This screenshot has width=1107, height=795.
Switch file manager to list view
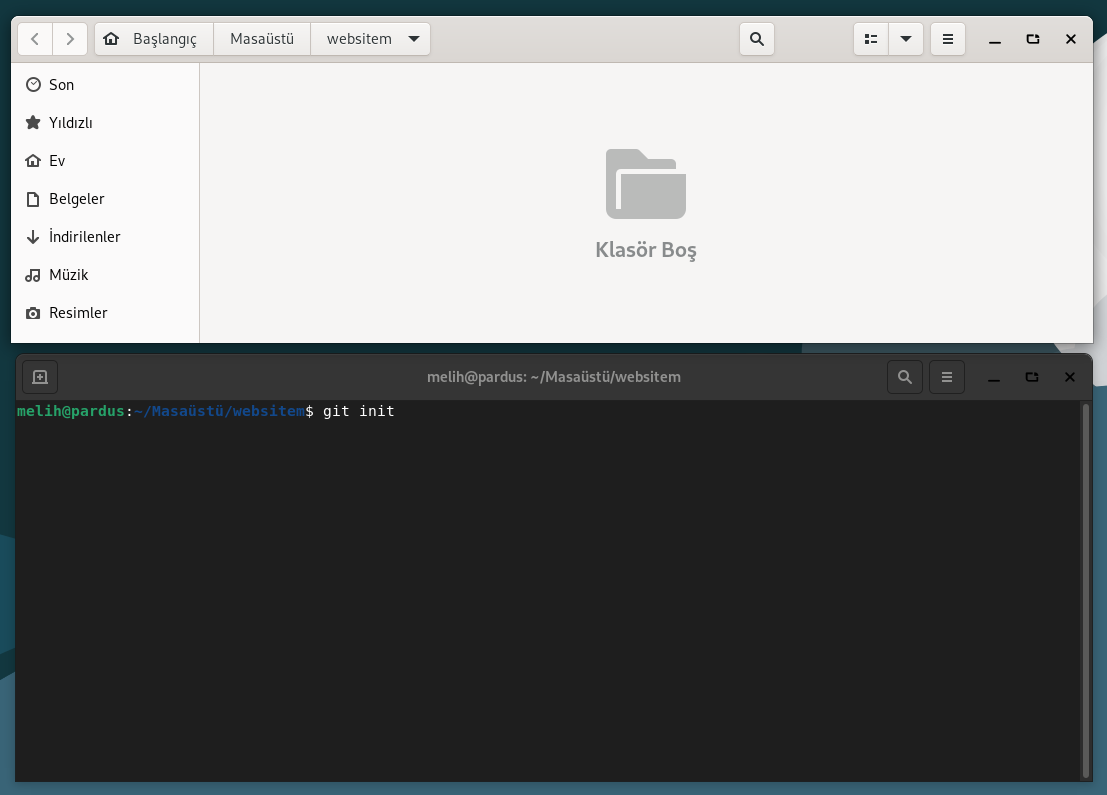click(871, 39)
